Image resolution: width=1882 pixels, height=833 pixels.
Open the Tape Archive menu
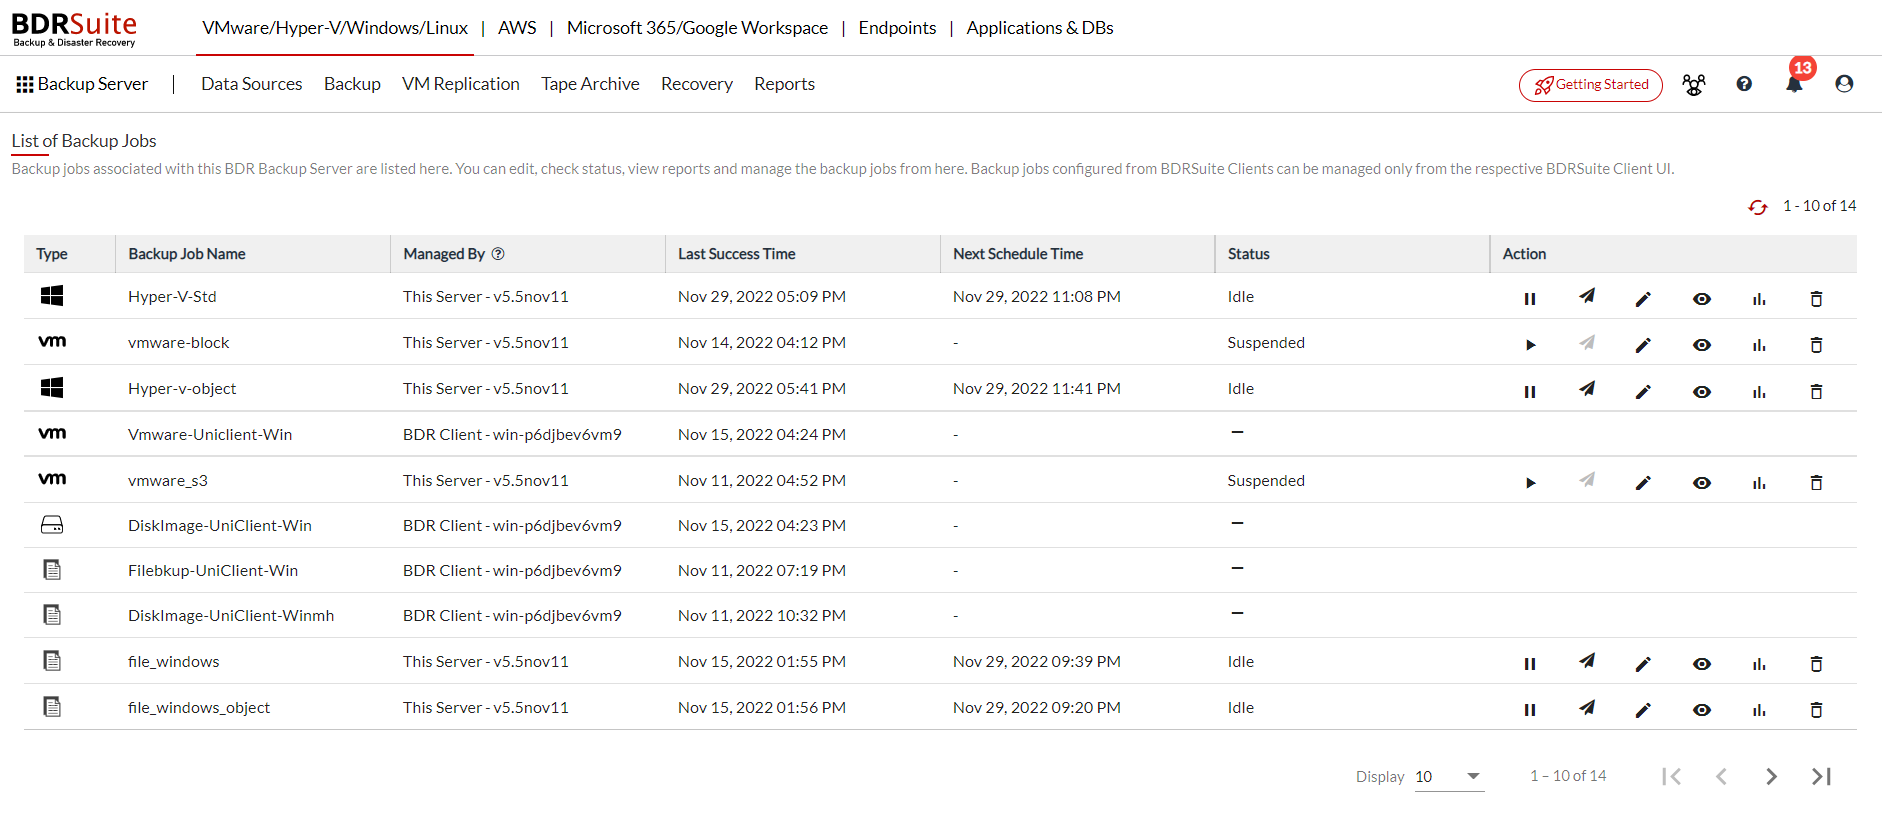click(x=590, y=84)
